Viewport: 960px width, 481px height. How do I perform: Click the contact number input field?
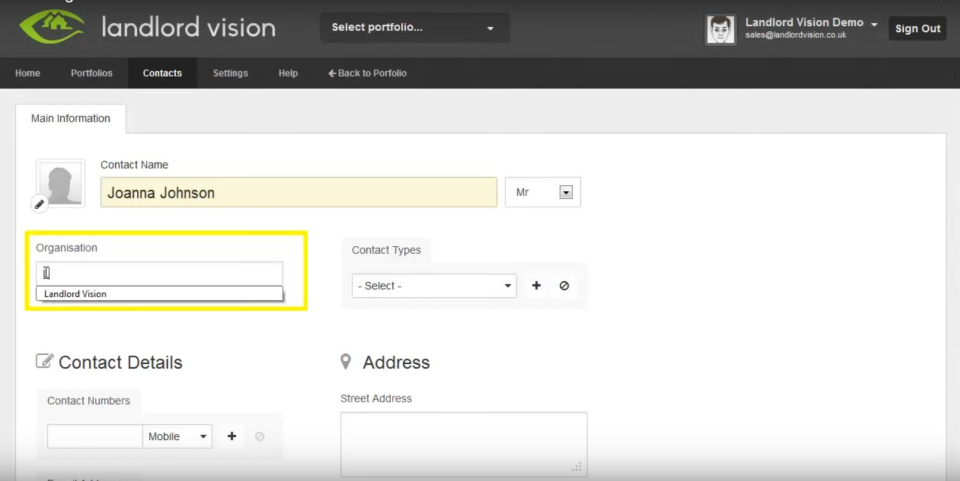coord(95,436)
